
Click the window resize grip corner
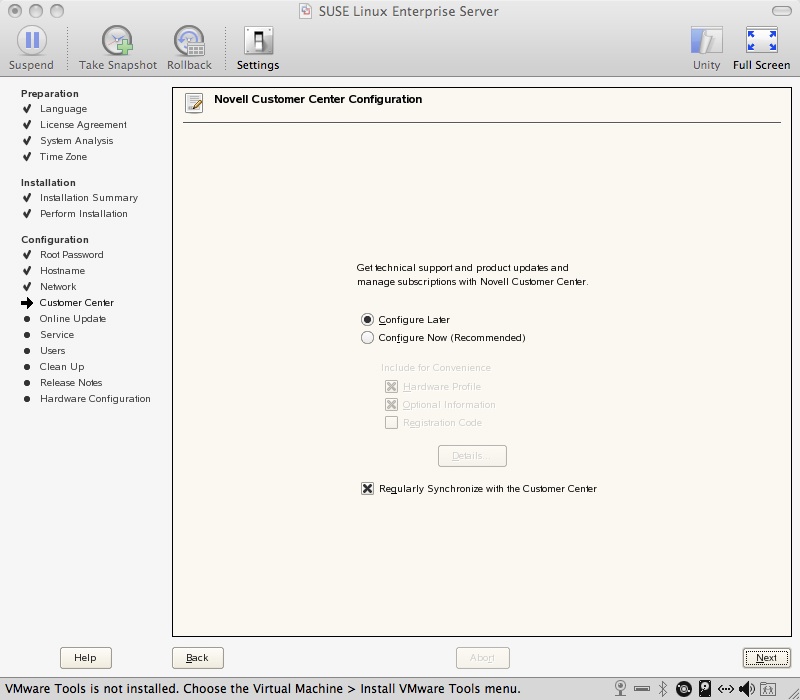[793, 693]
